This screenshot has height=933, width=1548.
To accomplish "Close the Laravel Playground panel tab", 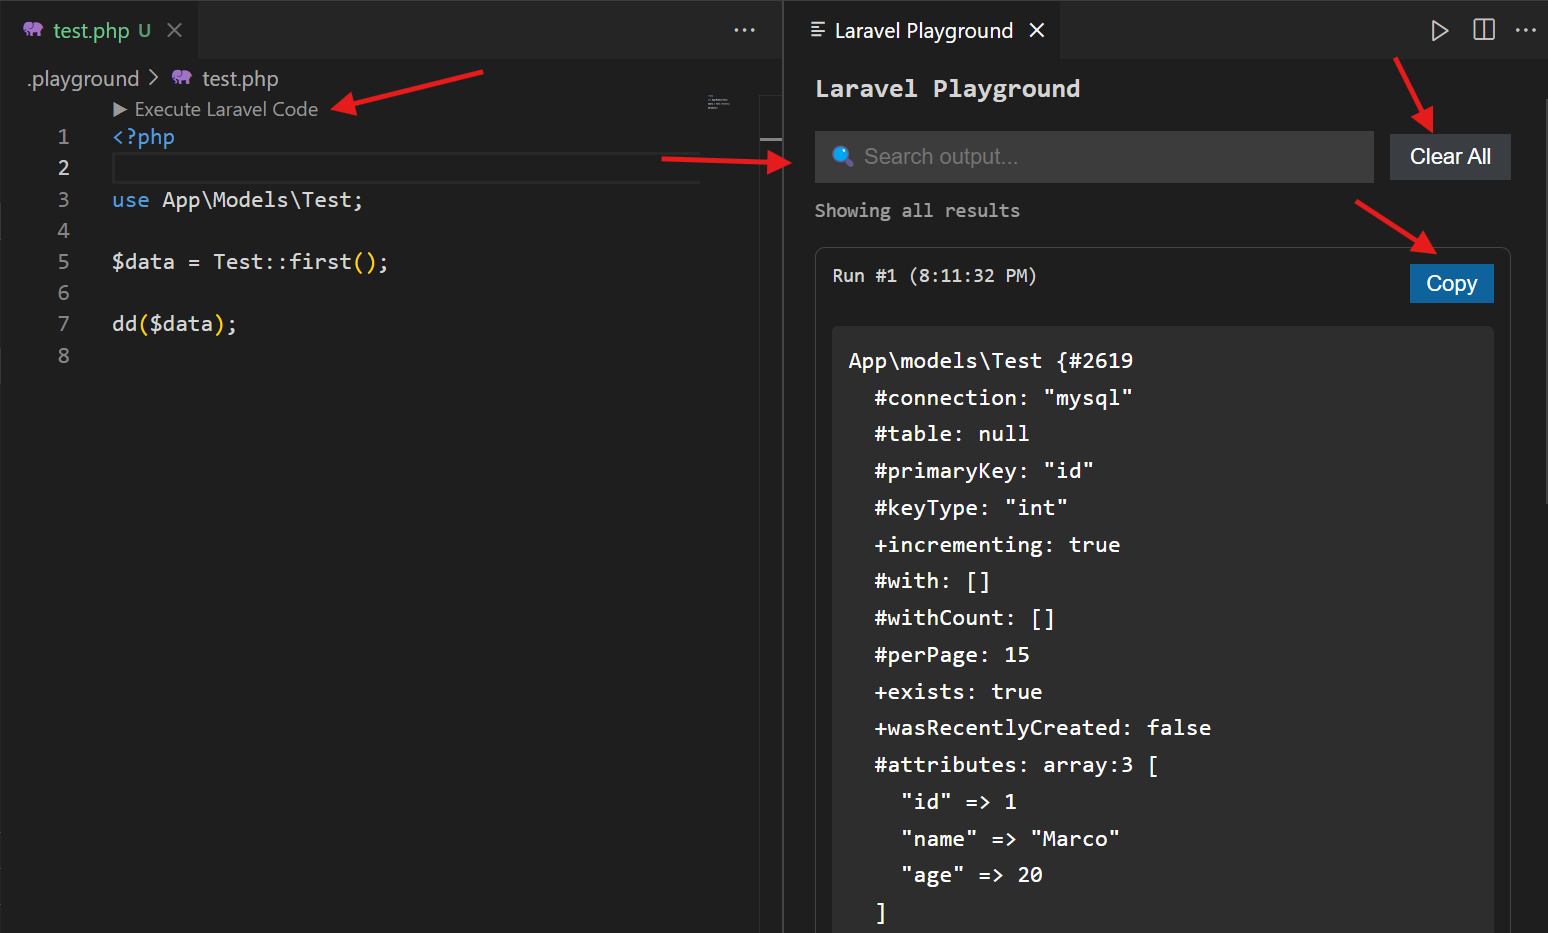I will click(x=1037, y=30).
